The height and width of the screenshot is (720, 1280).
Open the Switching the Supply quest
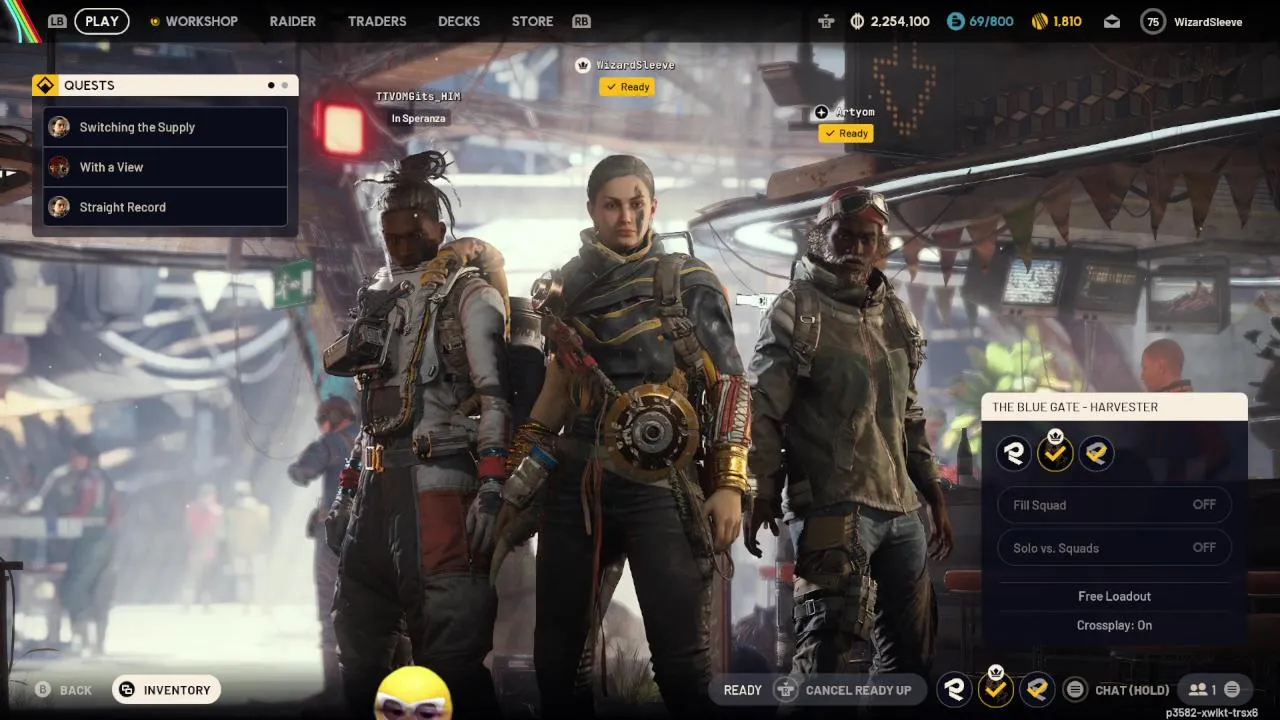coord(166,127)
